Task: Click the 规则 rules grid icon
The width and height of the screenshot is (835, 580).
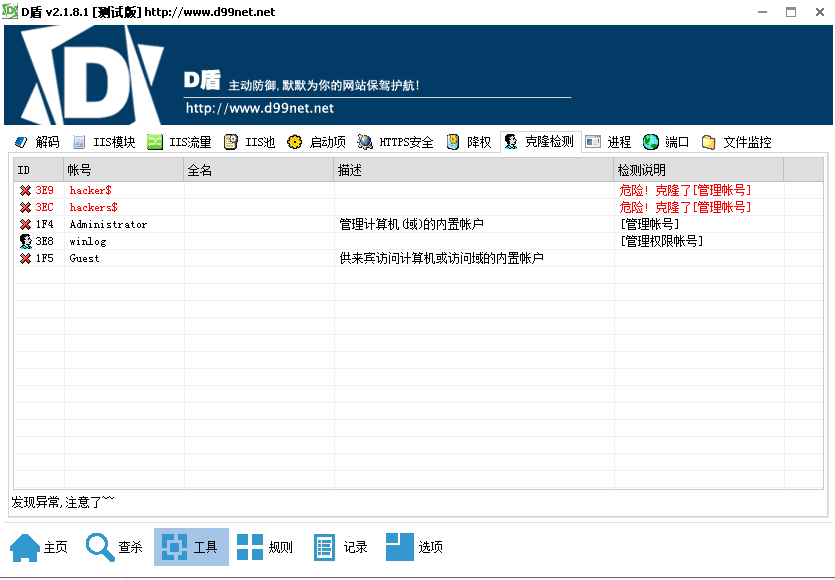Action: 250,547
